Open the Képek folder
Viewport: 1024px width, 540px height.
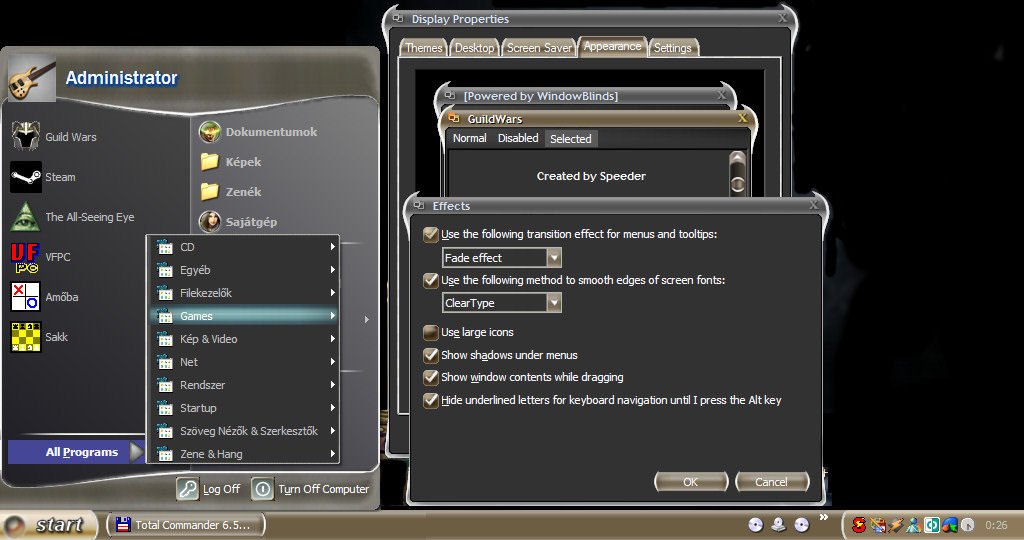tap(243, 162)
